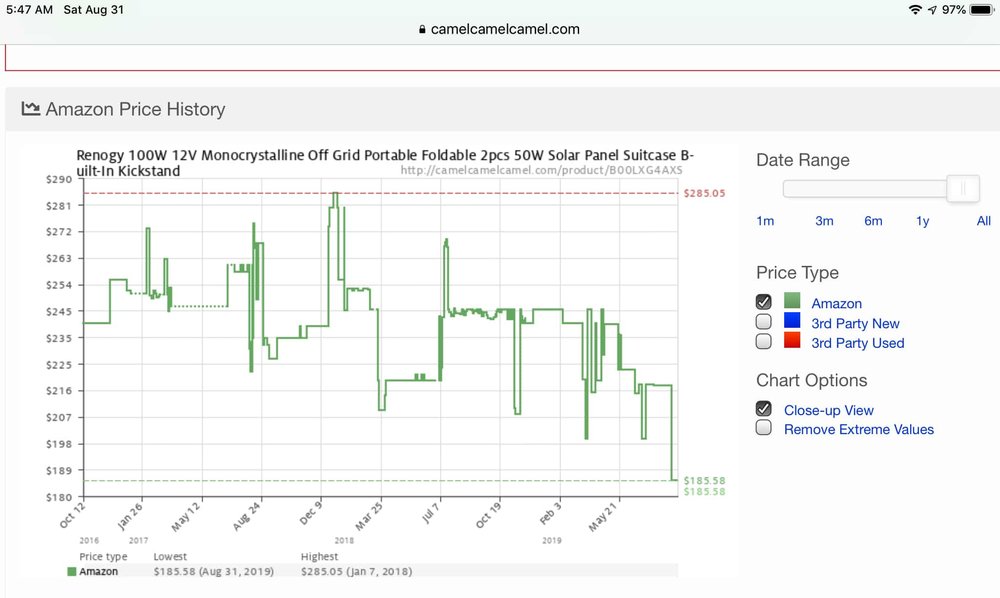Enable the 3rd Party Used checkbox
The height and width of the screenshot is (598, 1000).
[x=764, y=342]
